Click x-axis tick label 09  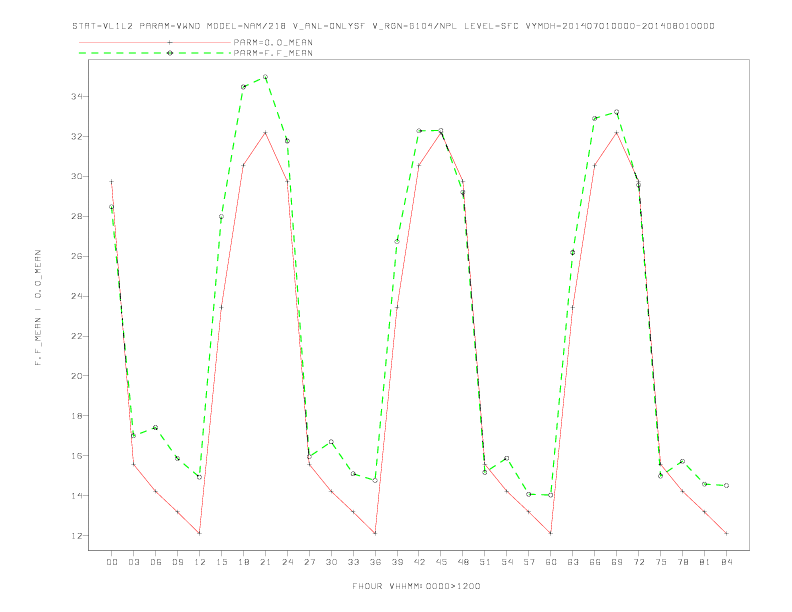tap(177, 562)
